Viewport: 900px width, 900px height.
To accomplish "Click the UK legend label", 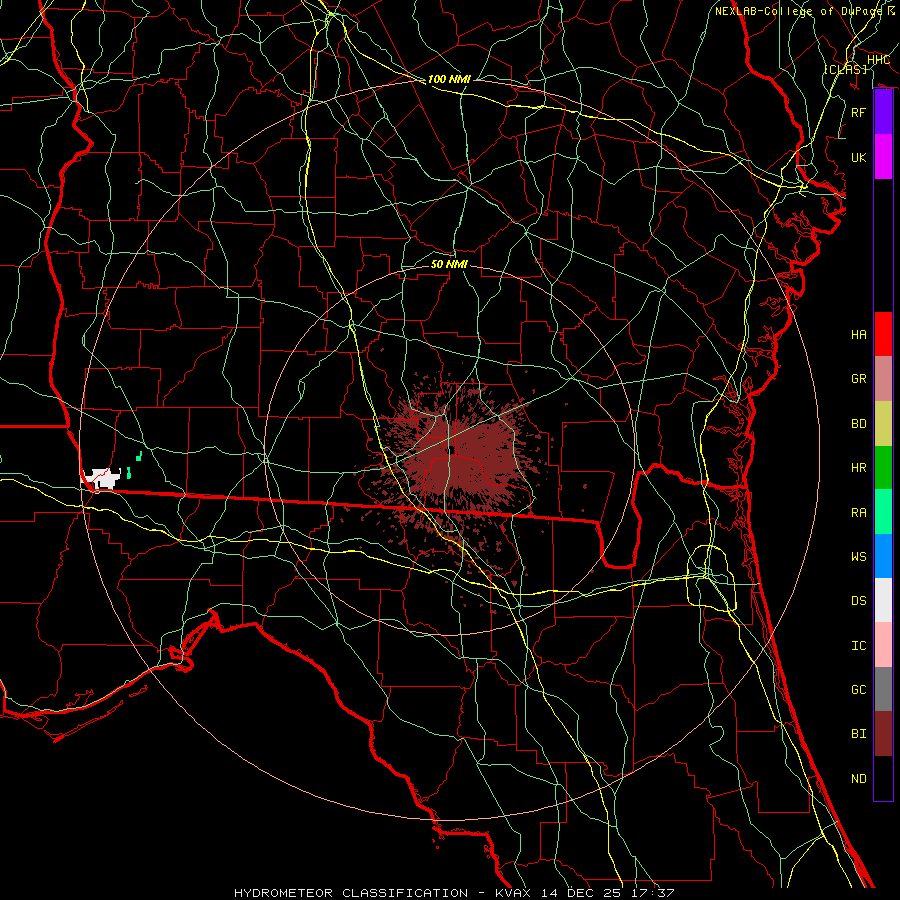I will [859, 157].
